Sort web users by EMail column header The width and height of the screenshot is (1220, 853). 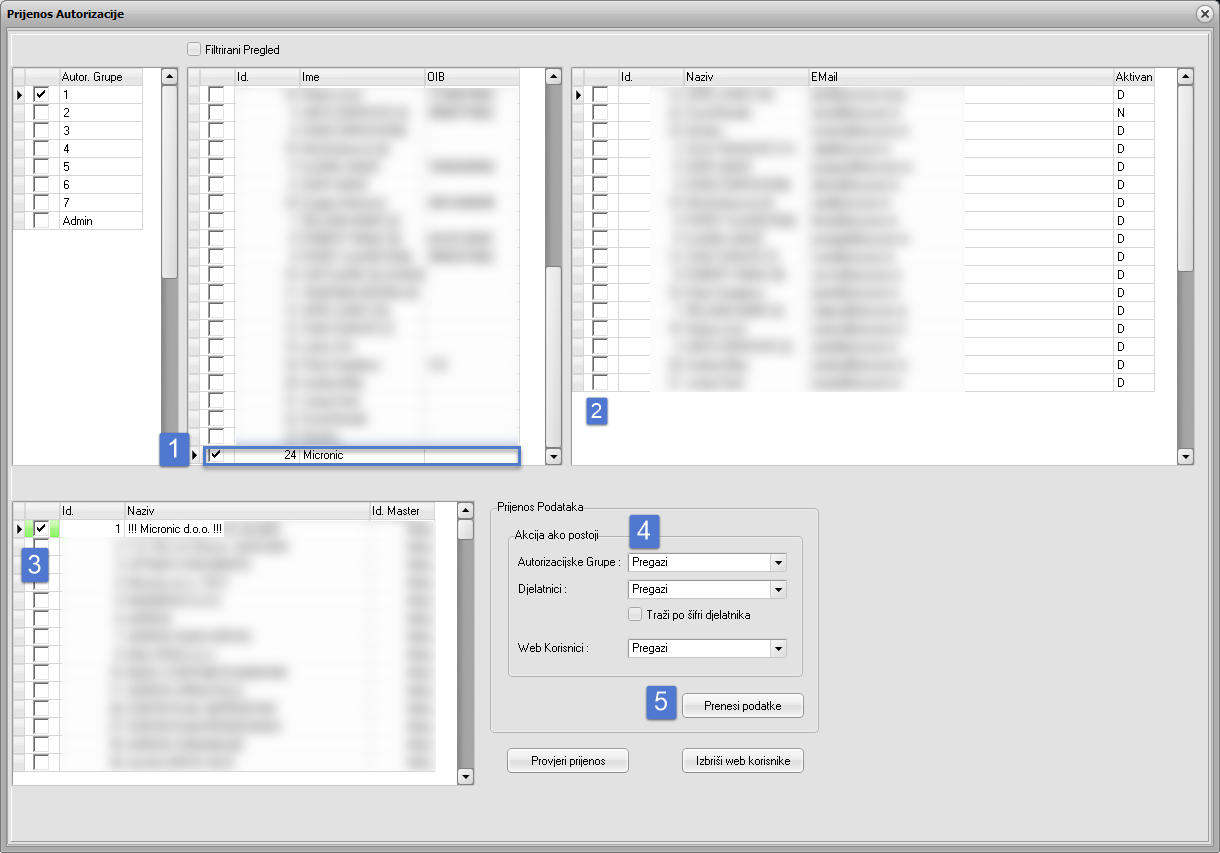click(x=960, y=77)
